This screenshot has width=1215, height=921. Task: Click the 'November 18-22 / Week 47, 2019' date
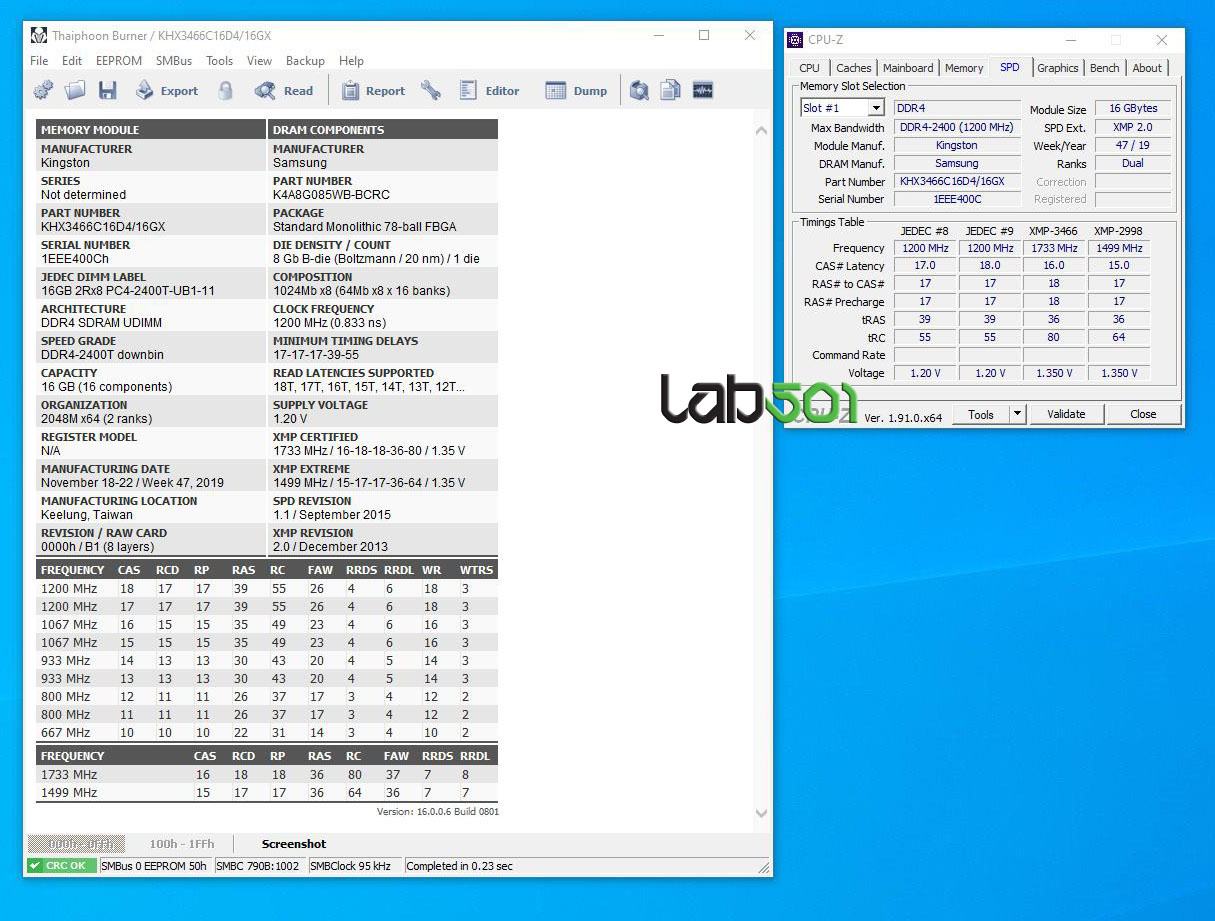point(132,483)
